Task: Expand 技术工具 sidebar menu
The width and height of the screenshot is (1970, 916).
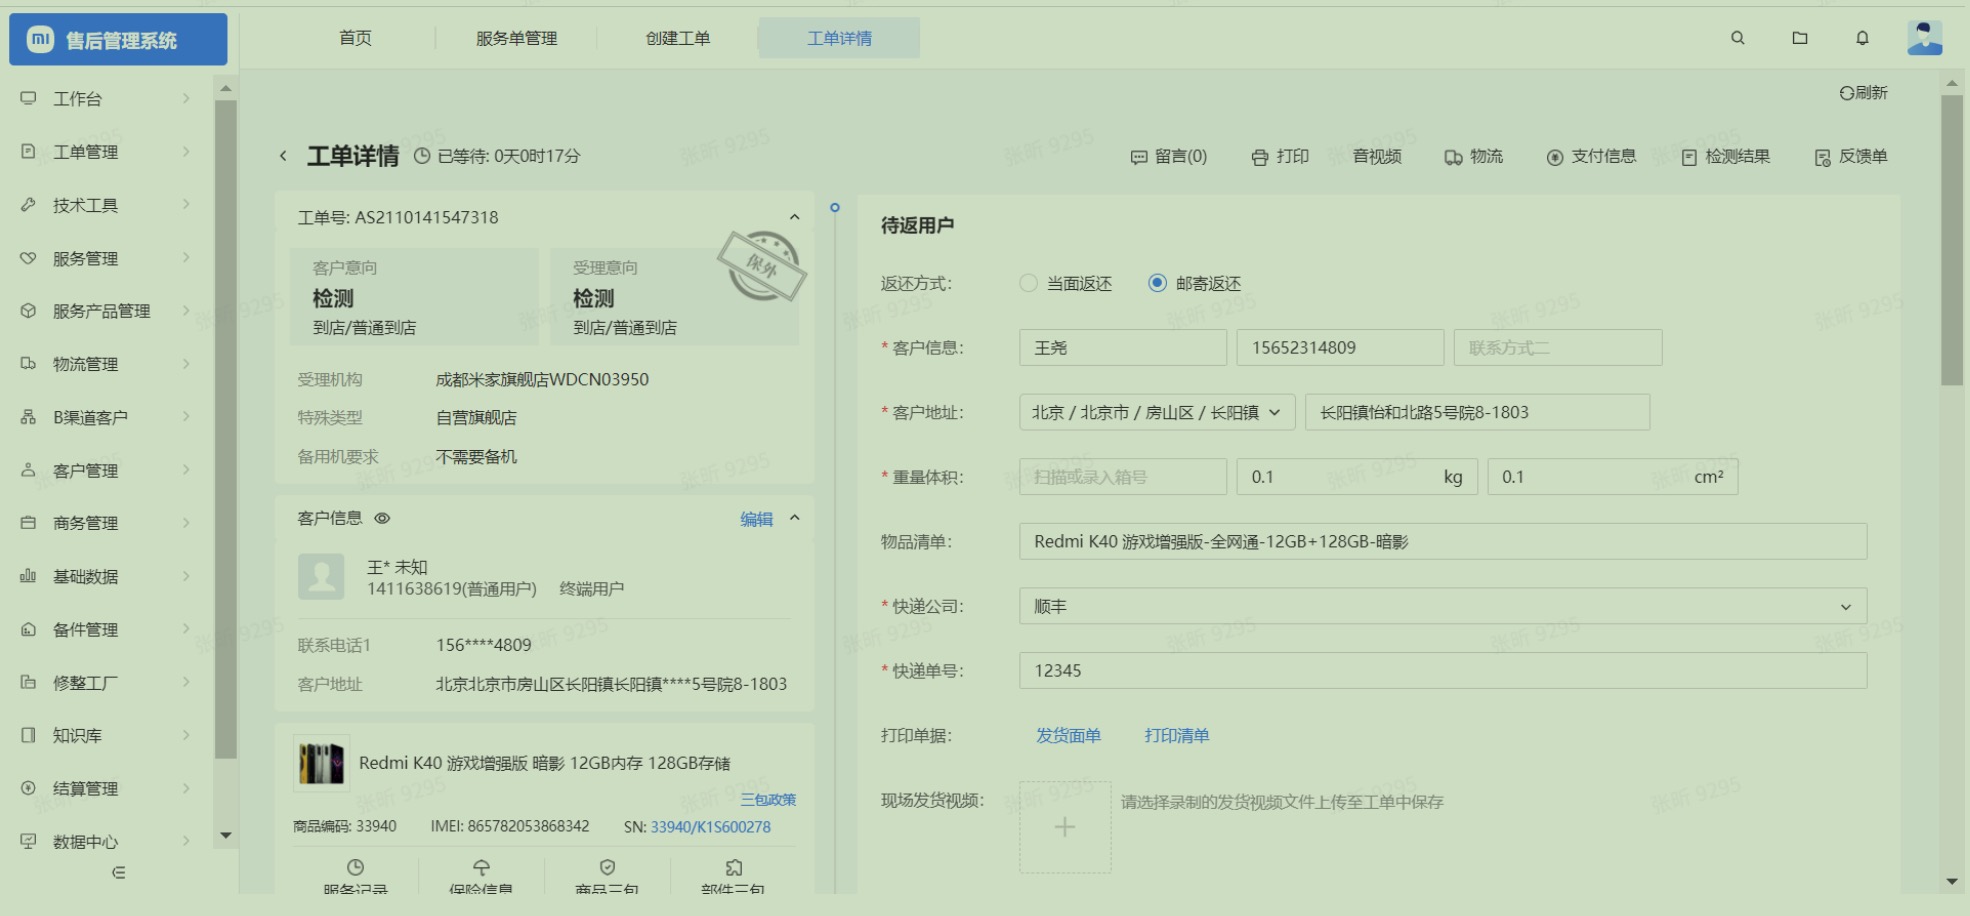Action: (106, 205)
